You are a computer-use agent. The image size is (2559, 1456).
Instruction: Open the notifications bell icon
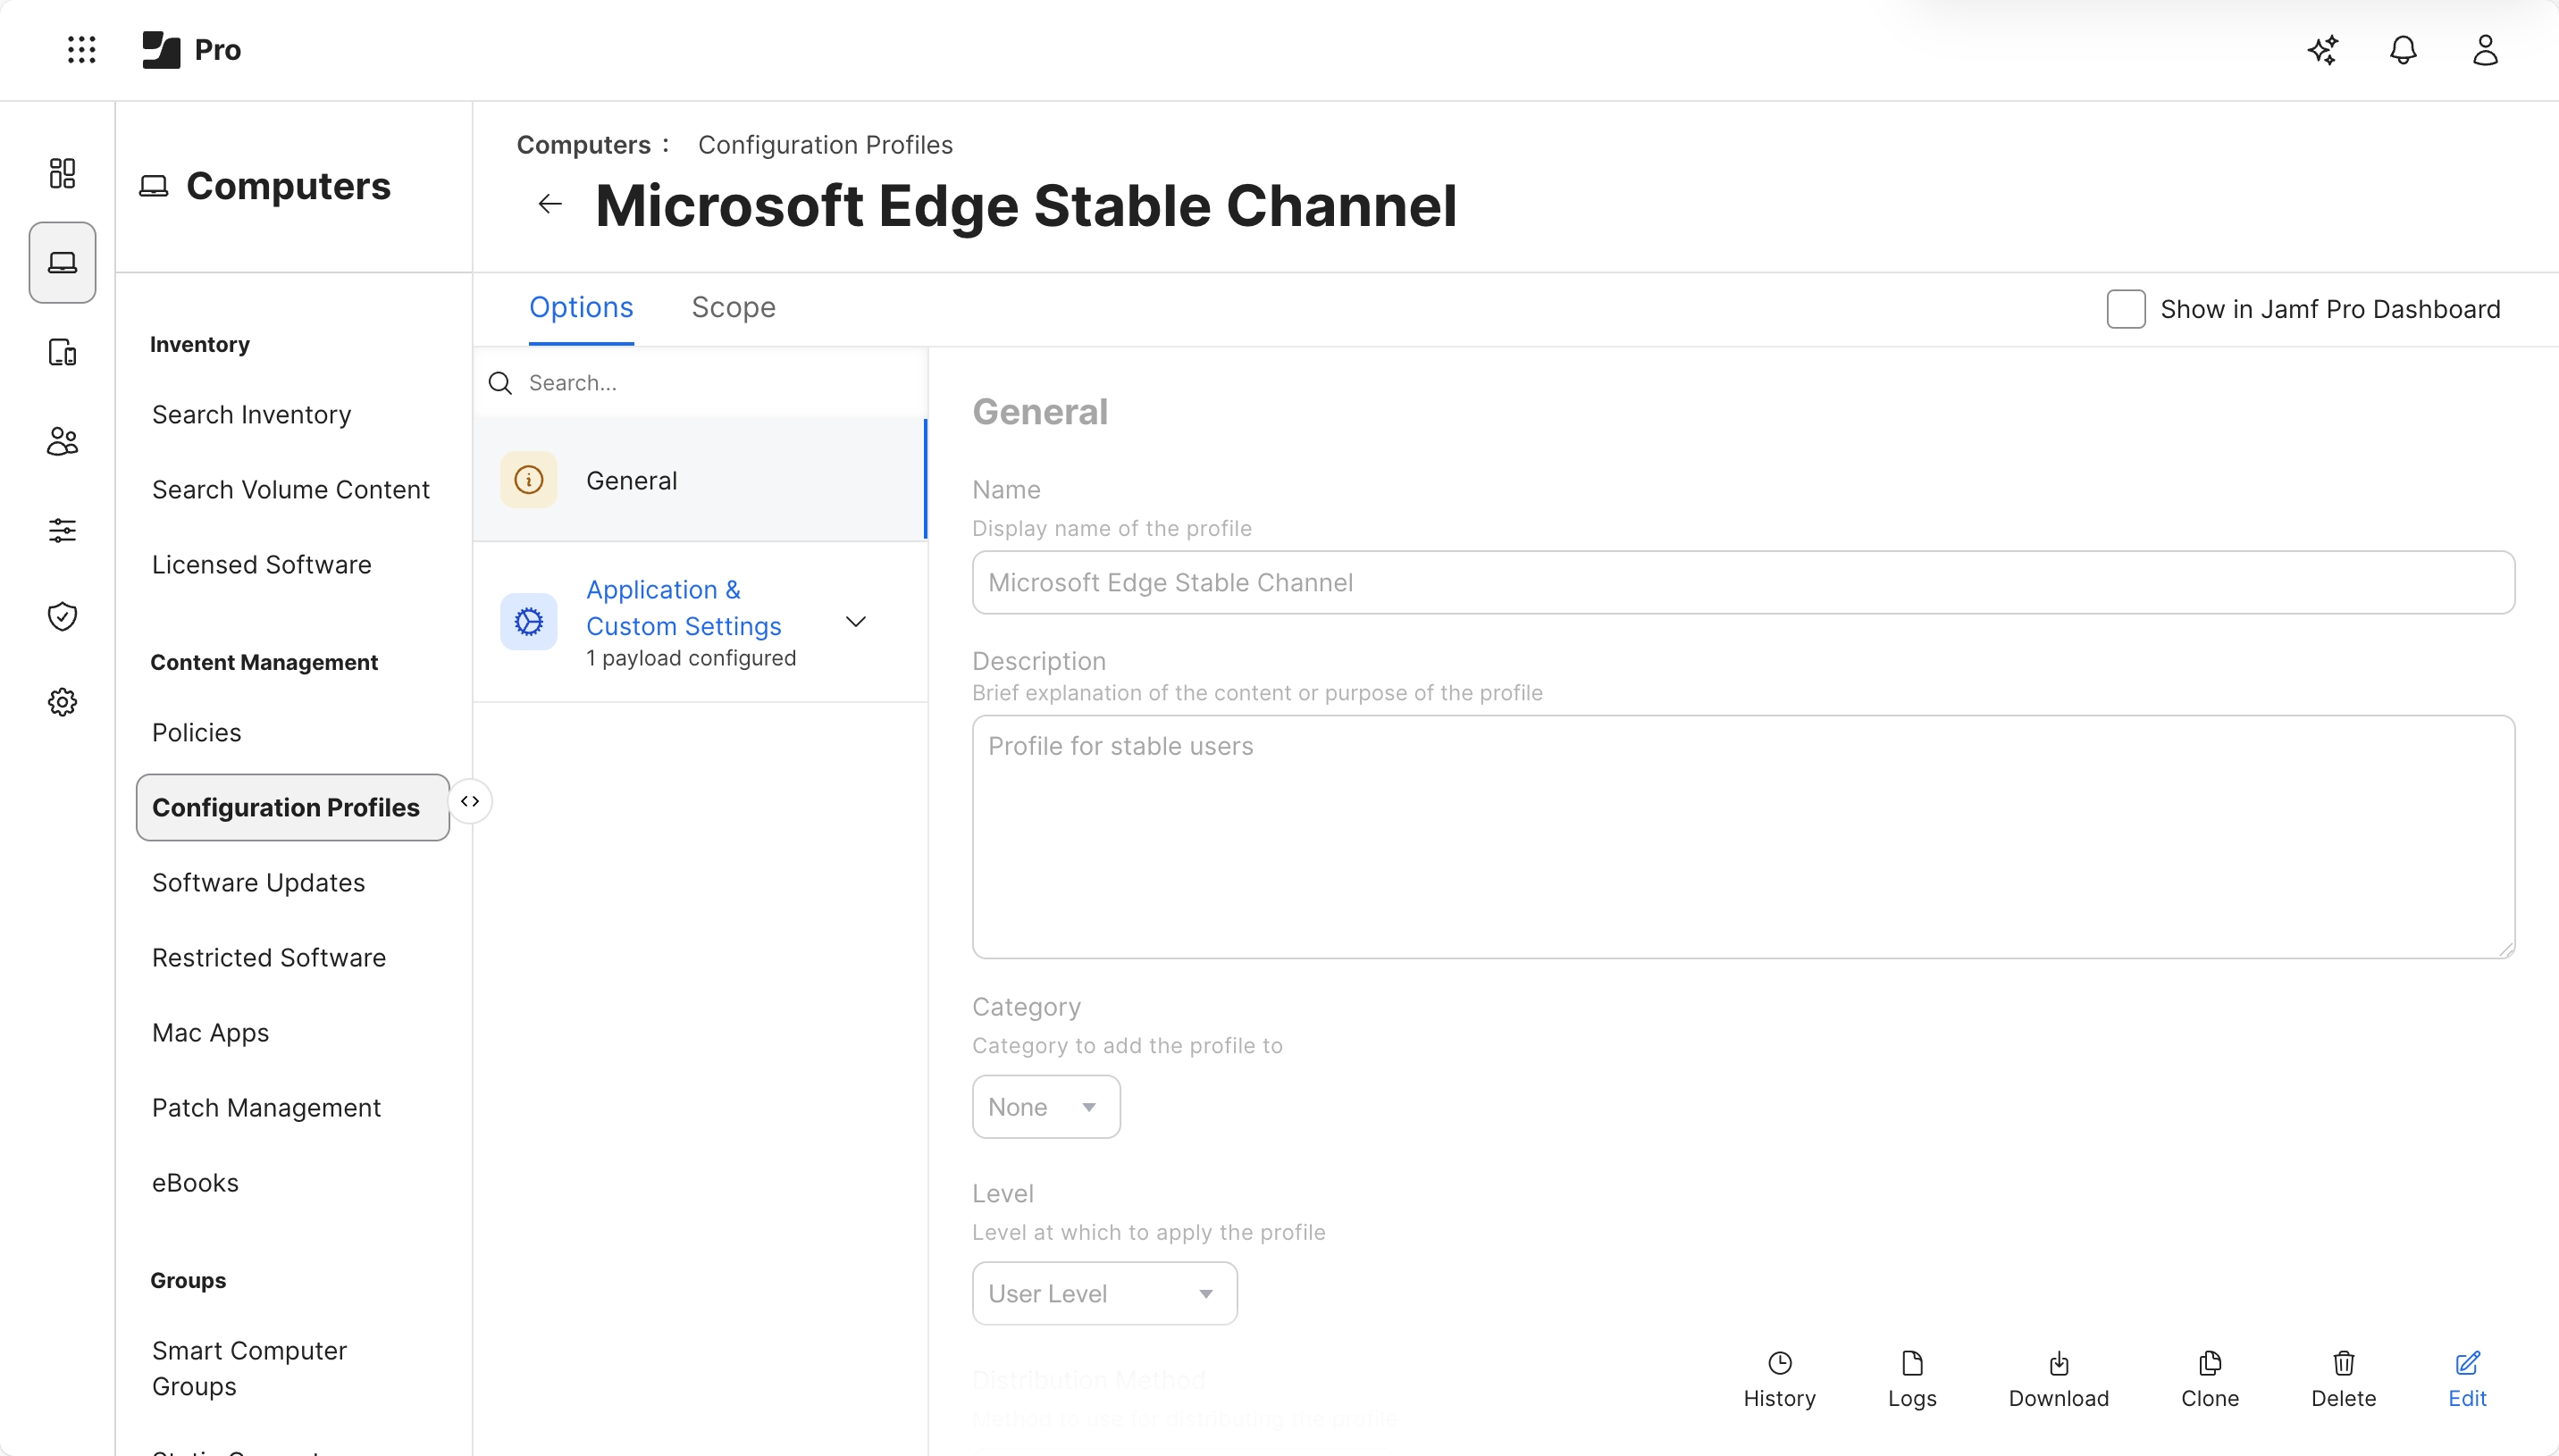coord(2403,49)
